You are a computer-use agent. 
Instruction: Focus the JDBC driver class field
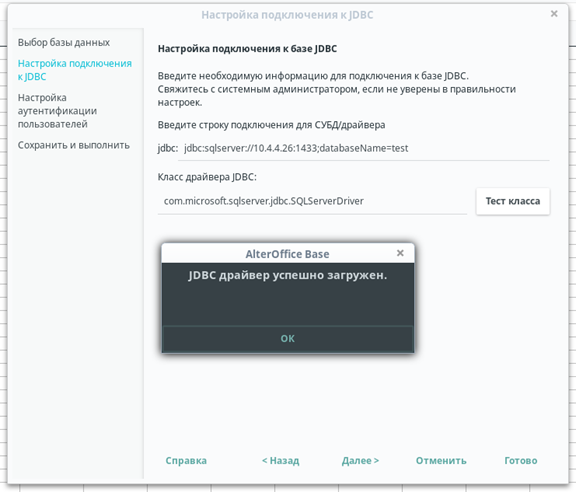pyautogui.click(x=312, y=201)
